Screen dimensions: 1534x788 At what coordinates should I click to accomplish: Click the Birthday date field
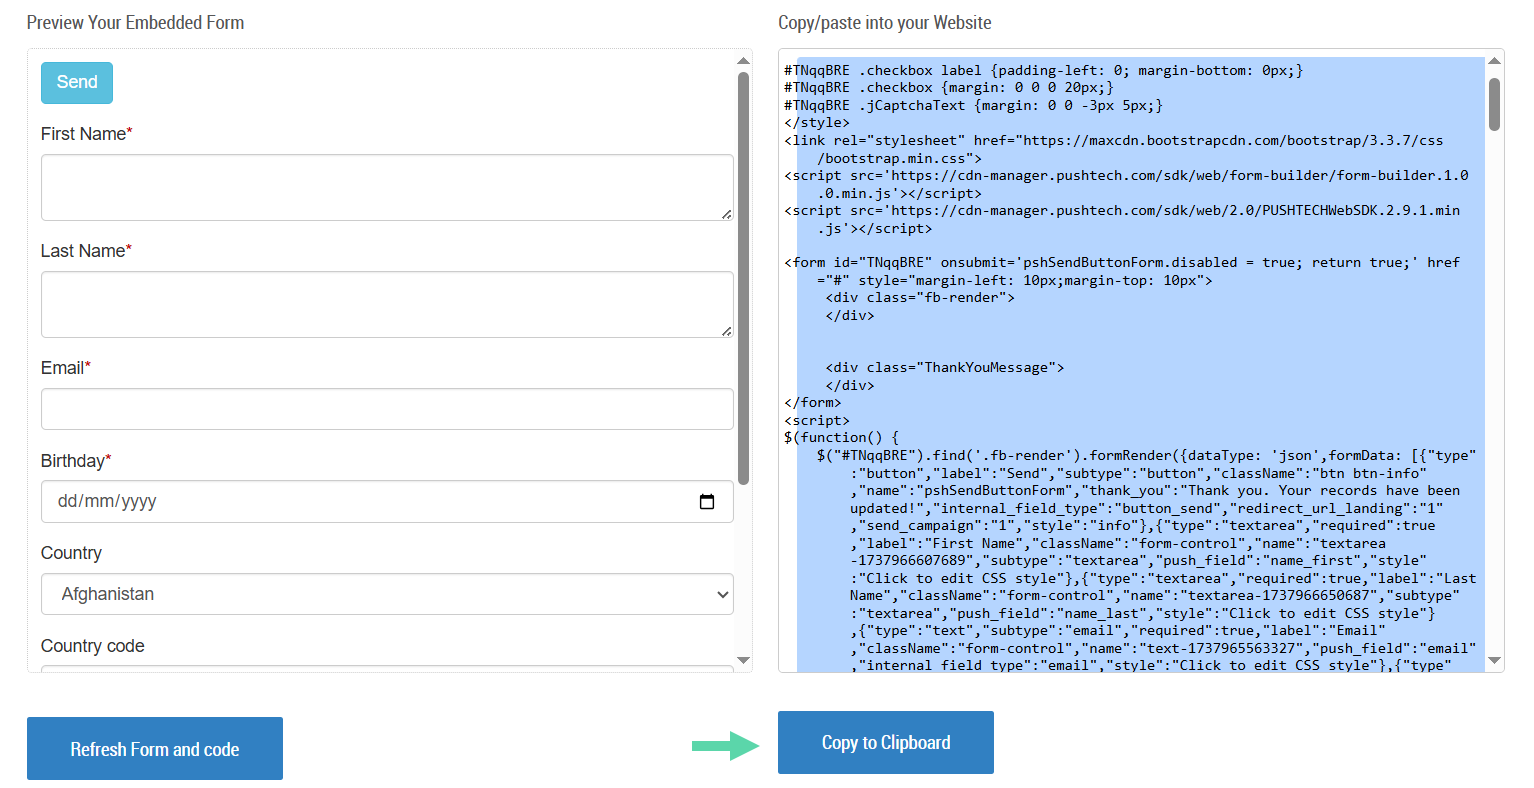coord(387,502)
